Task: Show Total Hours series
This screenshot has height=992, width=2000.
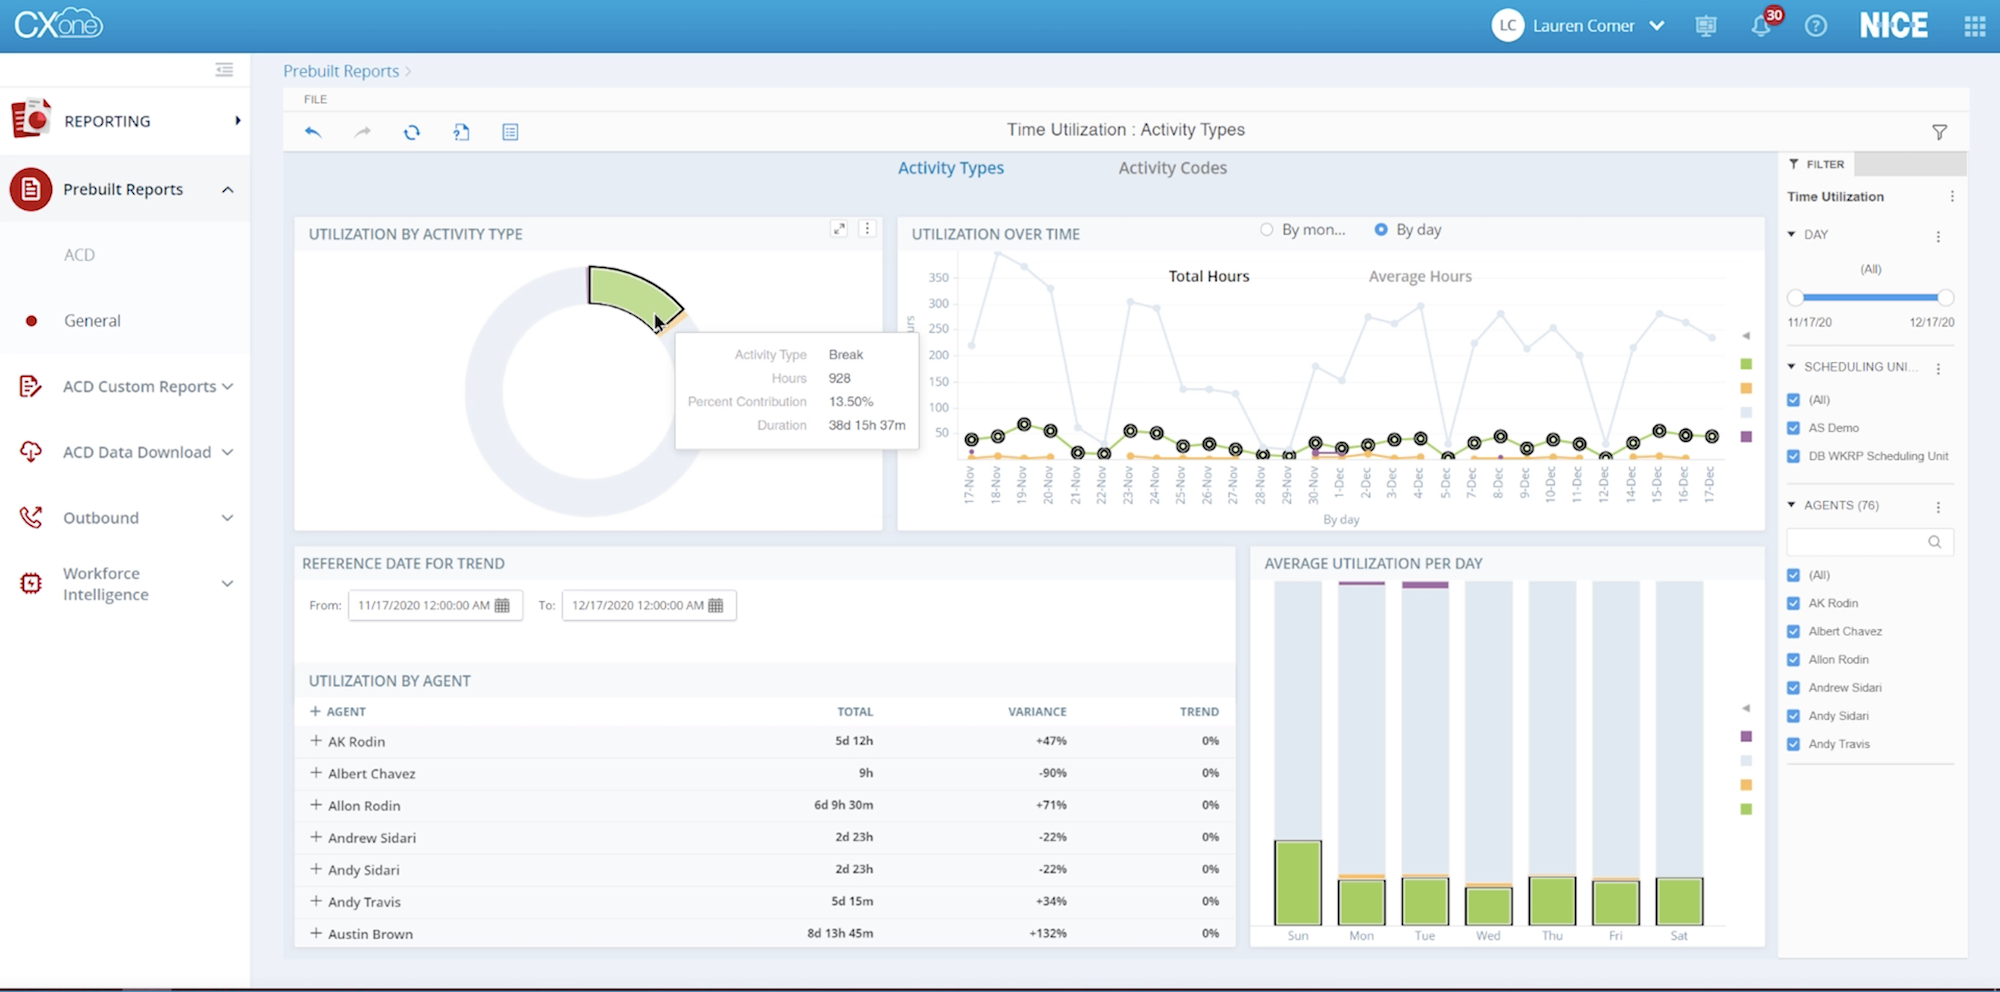Action: 1209,276
